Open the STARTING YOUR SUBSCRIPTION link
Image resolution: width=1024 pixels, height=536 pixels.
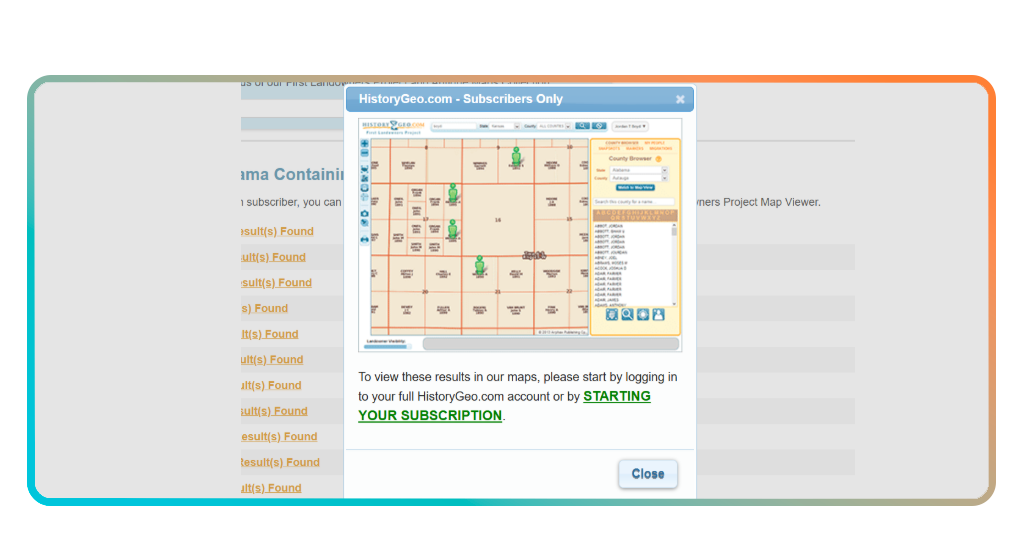[504, 405]
